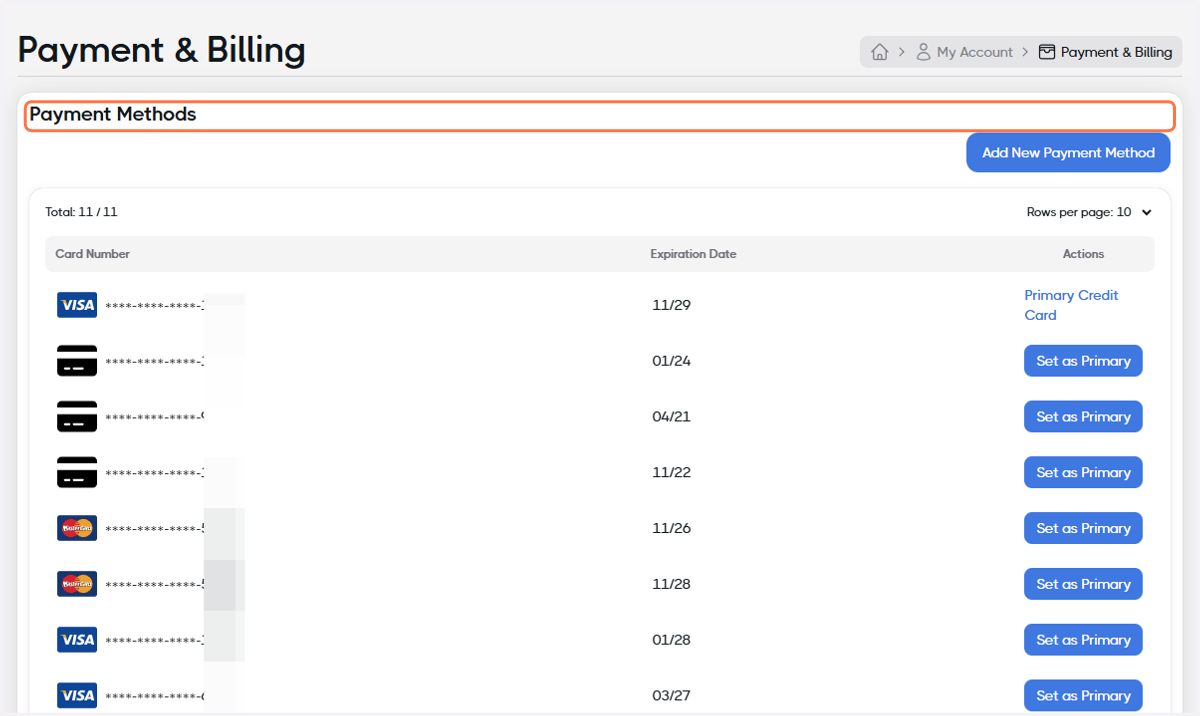Click the Payment & Billing breadcrumb icon
1200x716 pixels.
tap(1047, 52)
